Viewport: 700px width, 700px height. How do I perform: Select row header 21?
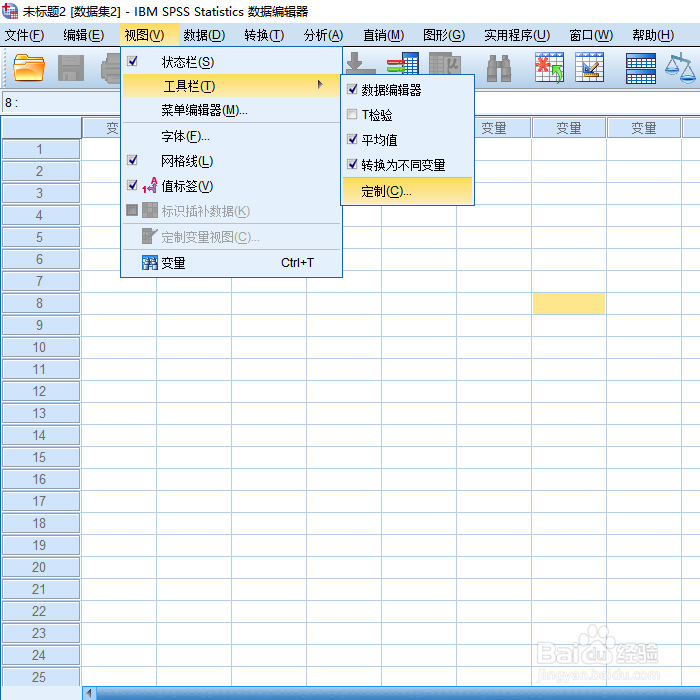[41, 589]
